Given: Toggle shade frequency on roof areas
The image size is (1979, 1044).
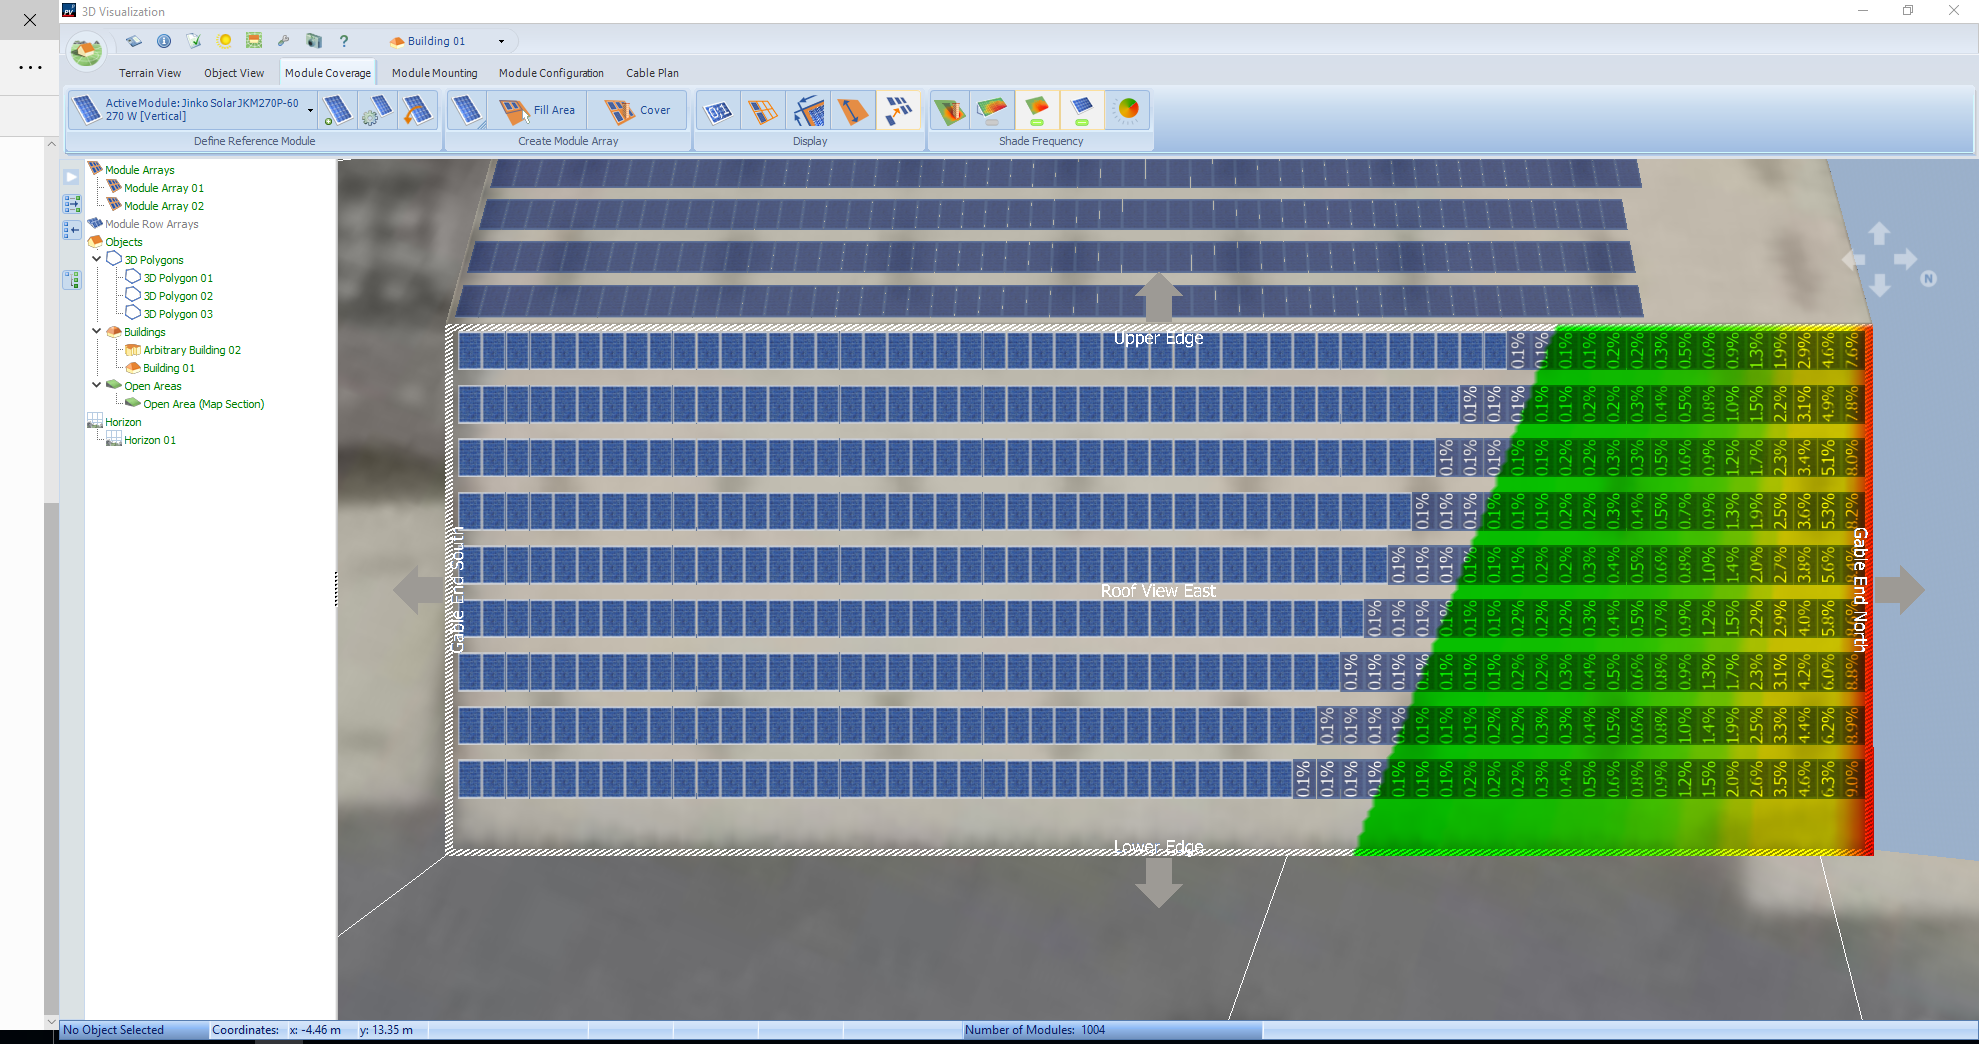Looking at the screenshot, I should (x=1037, y=110).
